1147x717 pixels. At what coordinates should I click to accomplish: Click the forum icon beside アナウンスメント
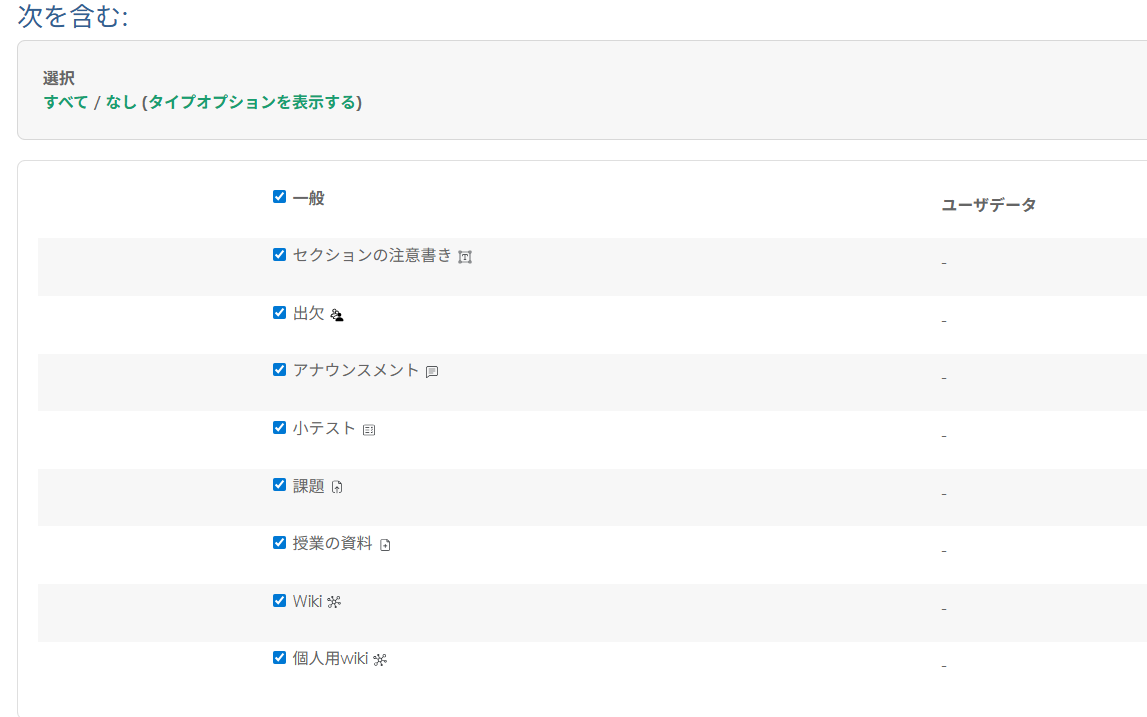click(x=432, y=372)
